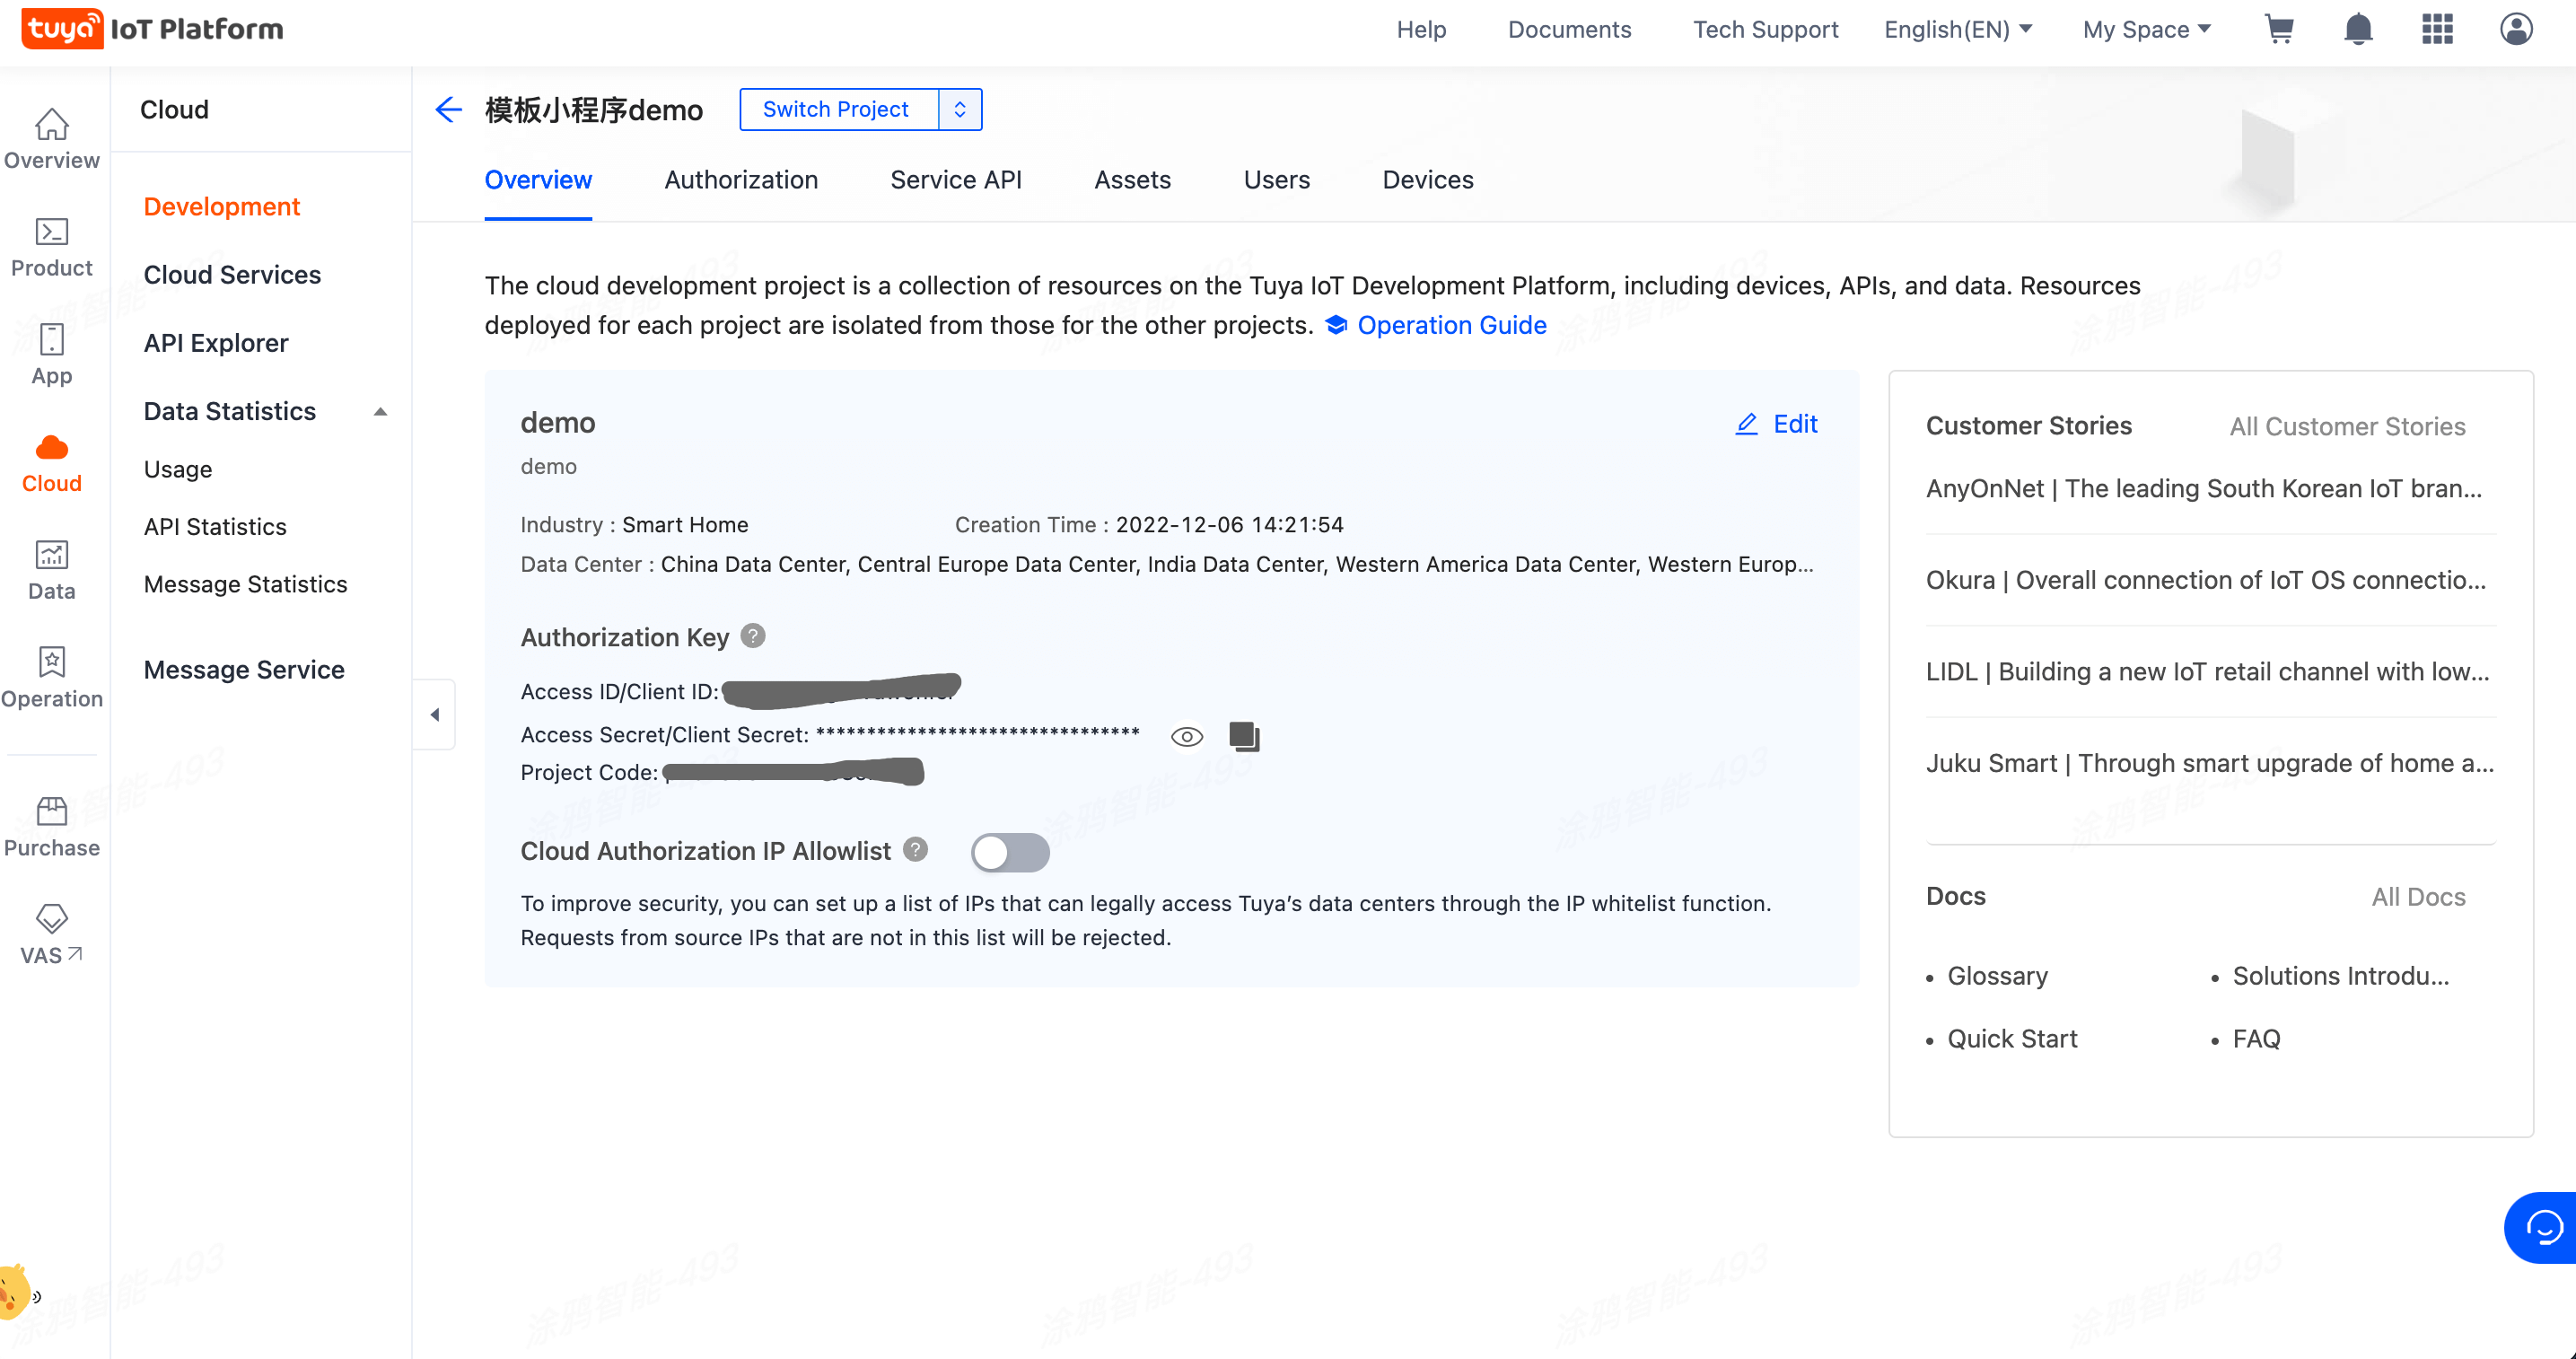Switch to the Devices tab
2576x1359 pixels.
click(x=1427, y=180)
